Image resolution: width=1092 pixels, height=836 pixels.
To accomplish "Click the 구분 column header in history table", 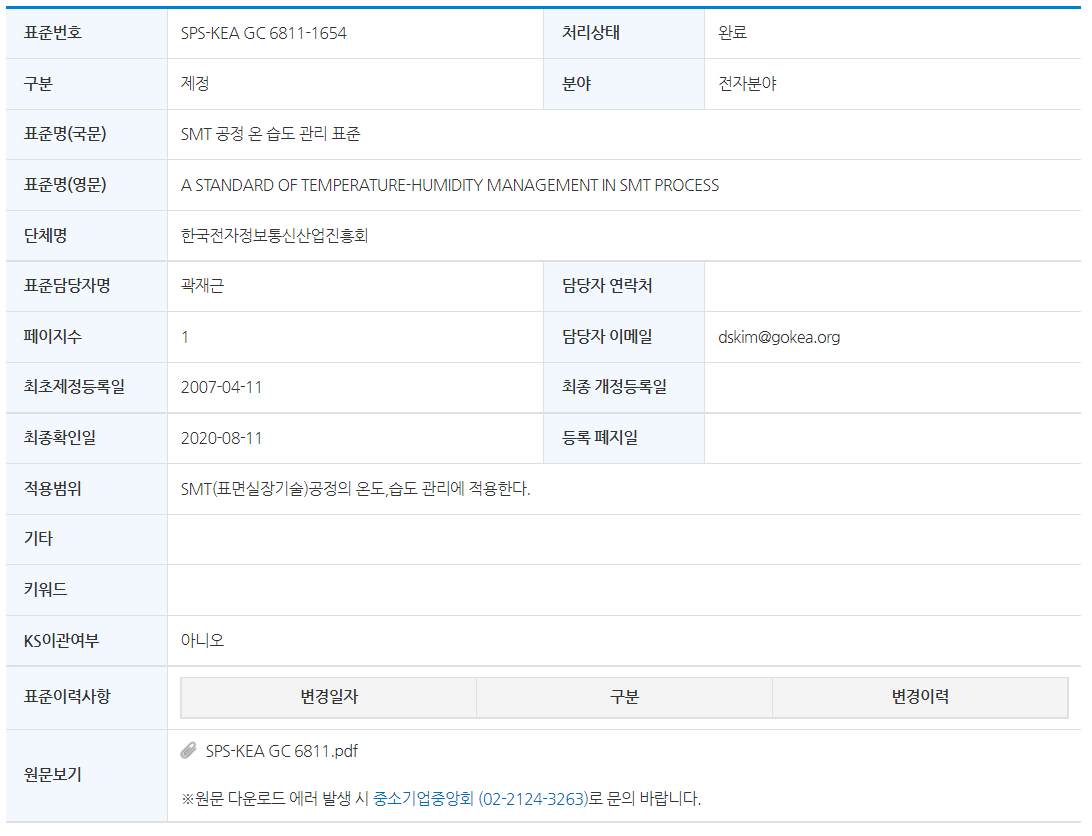I will pos(624,698).
